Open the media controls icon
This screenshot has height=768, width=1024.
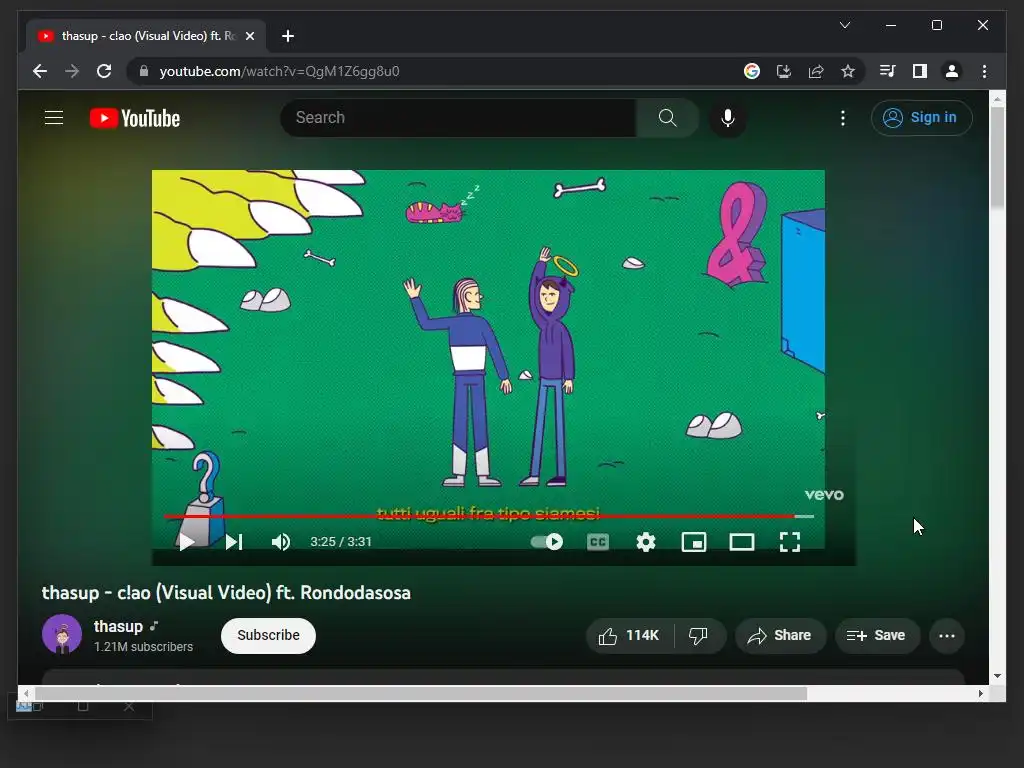point(888,71)
